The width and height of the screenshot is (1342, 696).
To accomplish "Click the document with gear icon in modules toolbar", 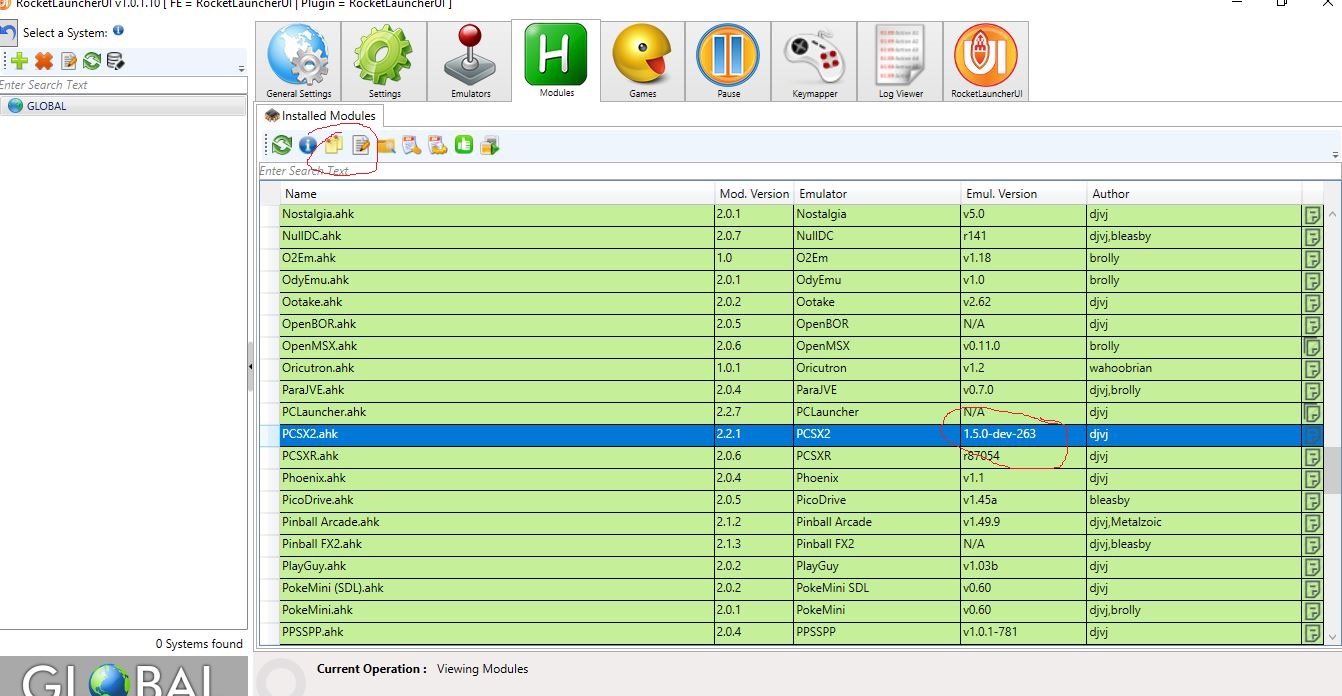I will (x=437, y=146).
